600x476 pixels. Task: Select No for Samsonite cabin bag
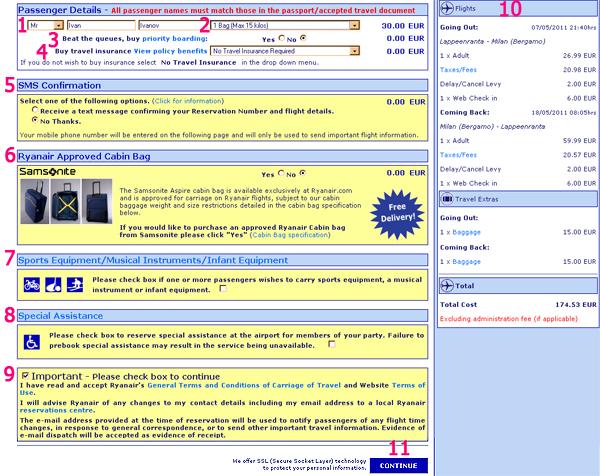(x=303, y=173)
